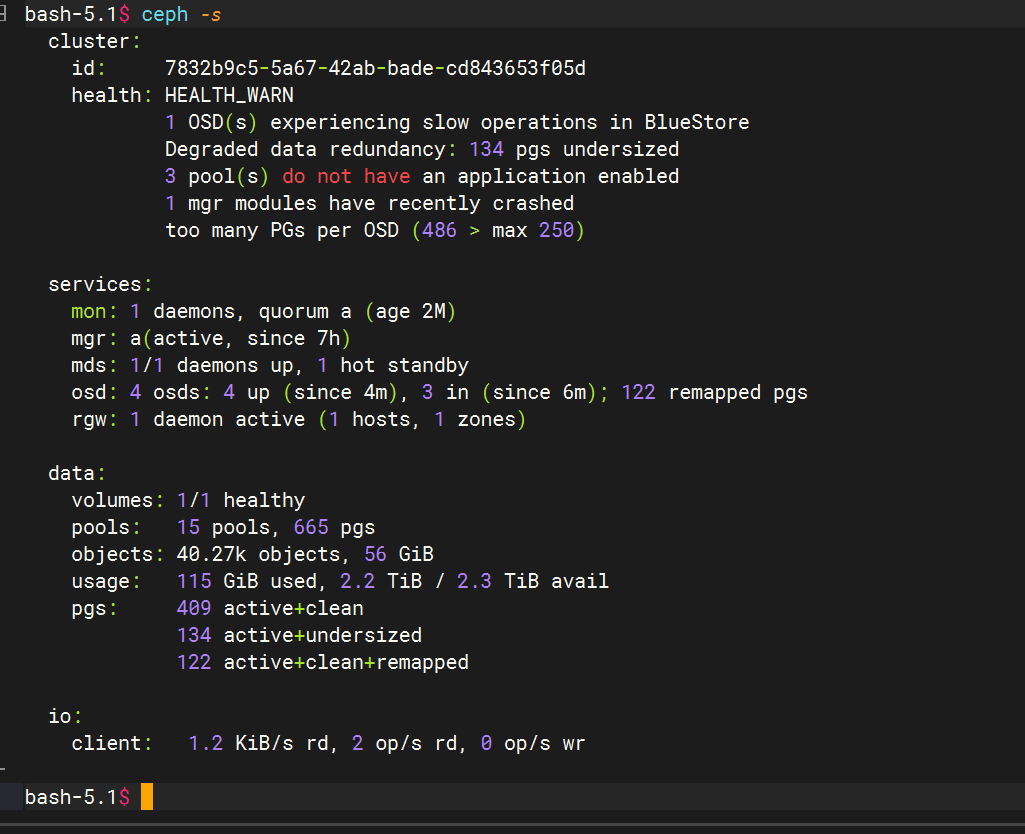The image size is (1025, 834).
Task: Select the line 'OSD(s) experiencing slow operations in BlueStore'
Action: point(469,122)
